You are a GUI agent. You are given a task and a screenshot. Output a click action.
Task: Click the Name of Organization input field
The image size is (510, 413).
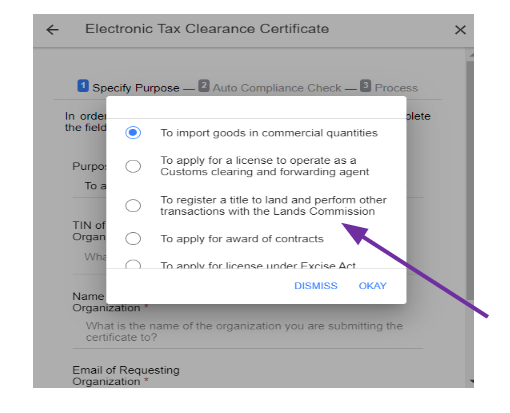(x=248, y=331)
